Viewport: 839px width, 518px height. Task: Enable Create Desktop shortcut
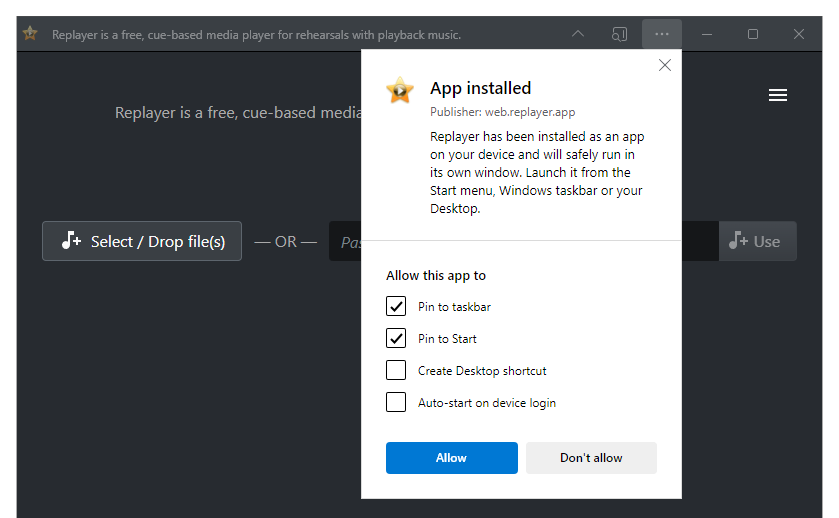click(x=396, y=370)
